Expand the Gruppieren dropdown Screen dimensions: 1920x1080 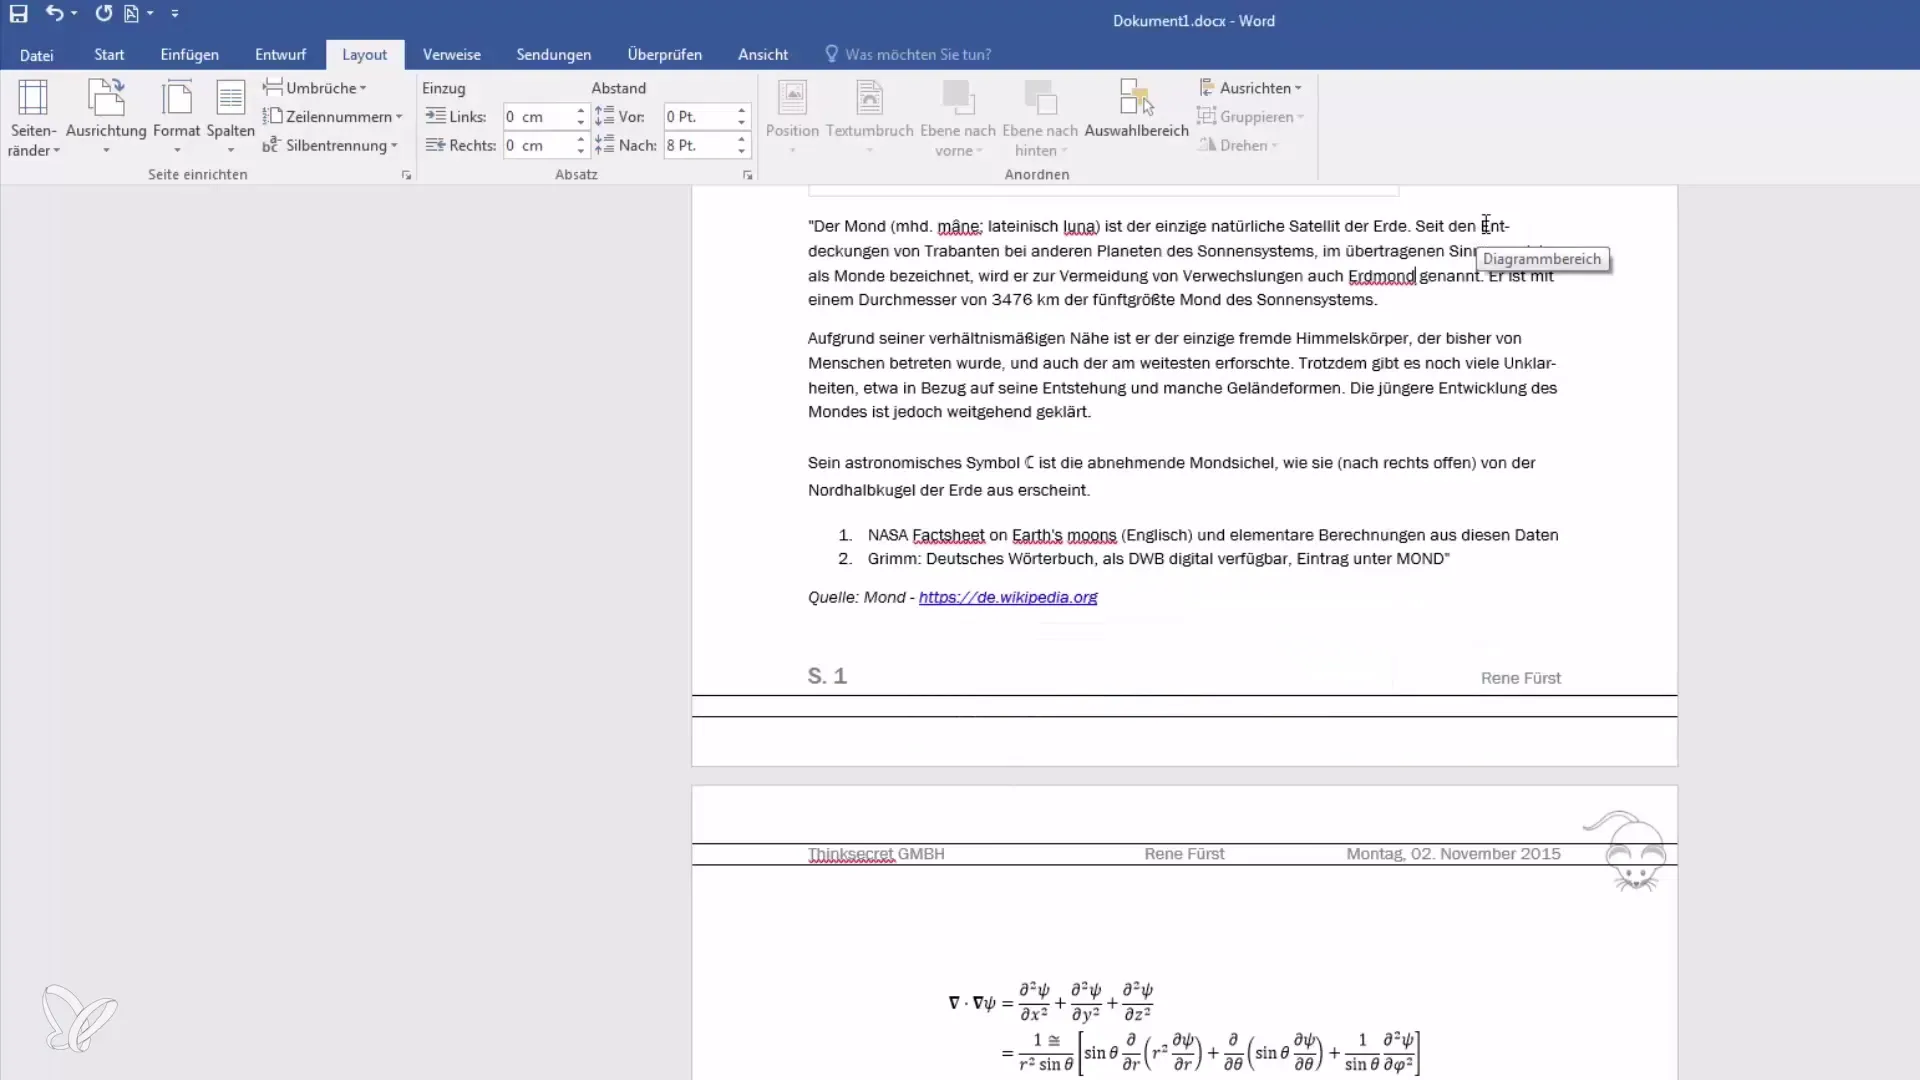[x=1251, y=117]
